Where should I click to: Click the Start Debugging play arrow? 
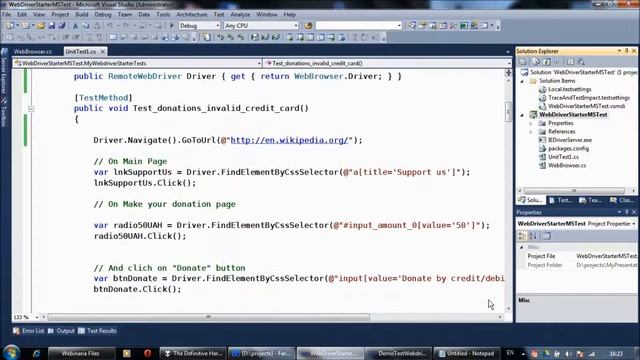click(171, 26)
